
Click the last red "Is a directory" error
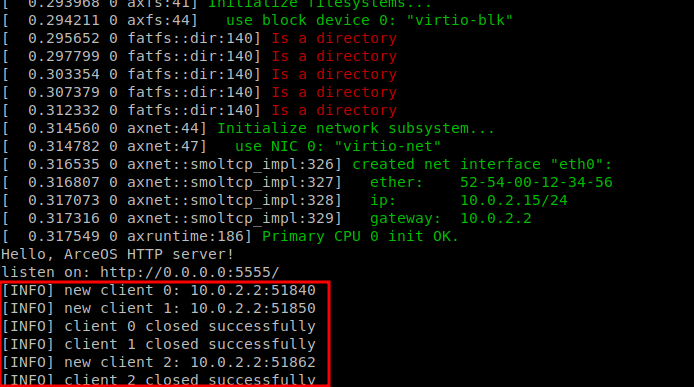(334, 110)
